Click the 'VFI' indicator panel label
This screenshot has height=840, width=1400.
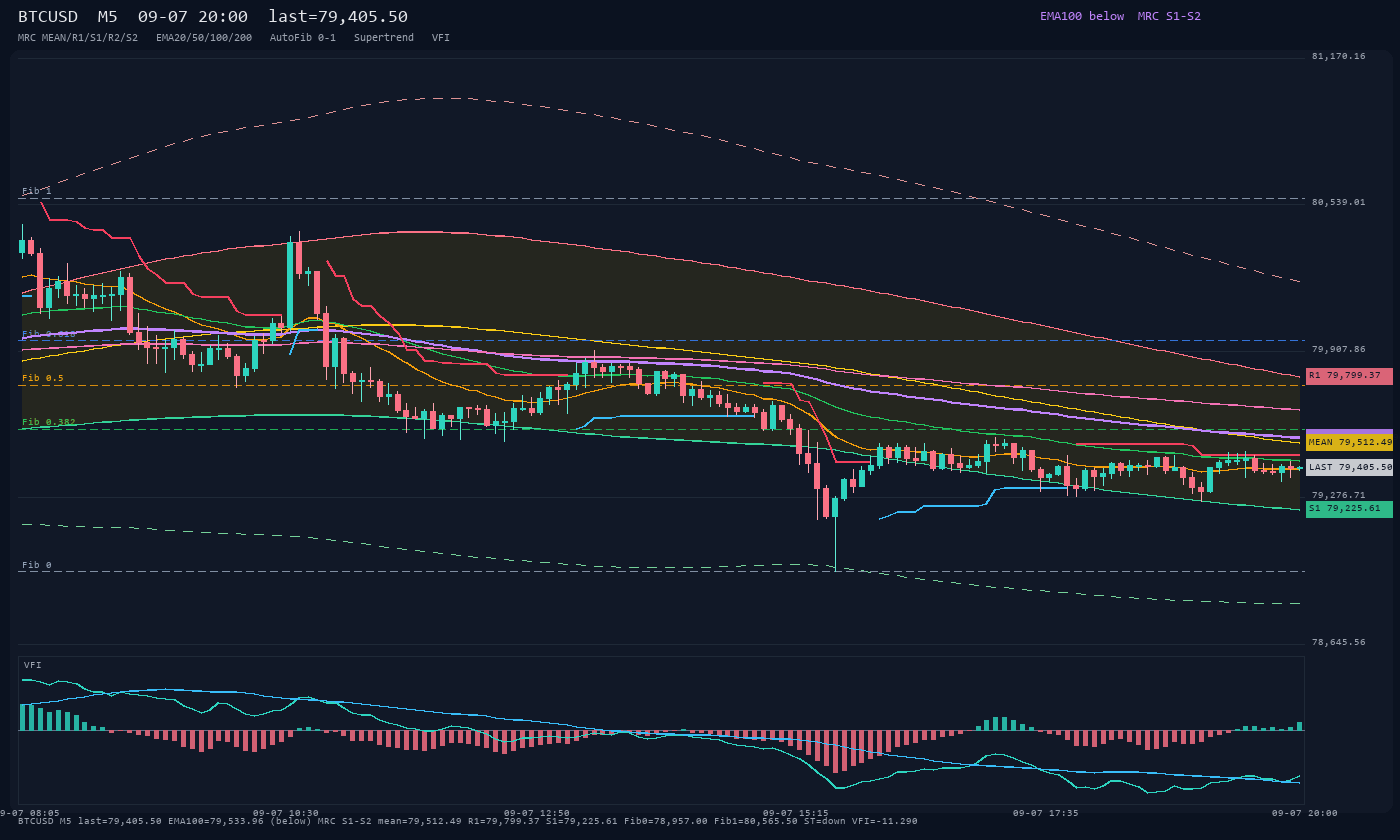[x=33, y=665]
